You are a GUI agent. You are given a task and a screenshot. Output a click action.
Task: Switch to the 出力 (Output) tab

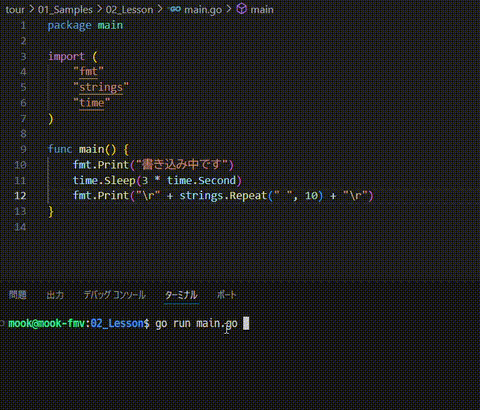55,295
